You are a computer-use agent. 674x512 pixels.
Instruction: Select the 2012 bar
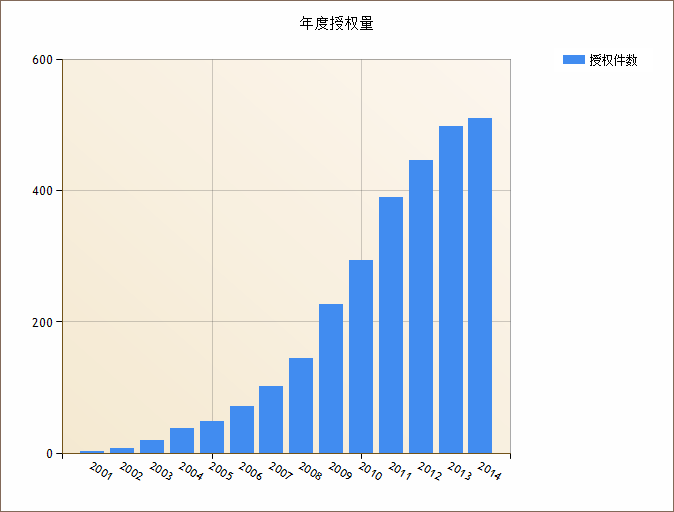421,307
